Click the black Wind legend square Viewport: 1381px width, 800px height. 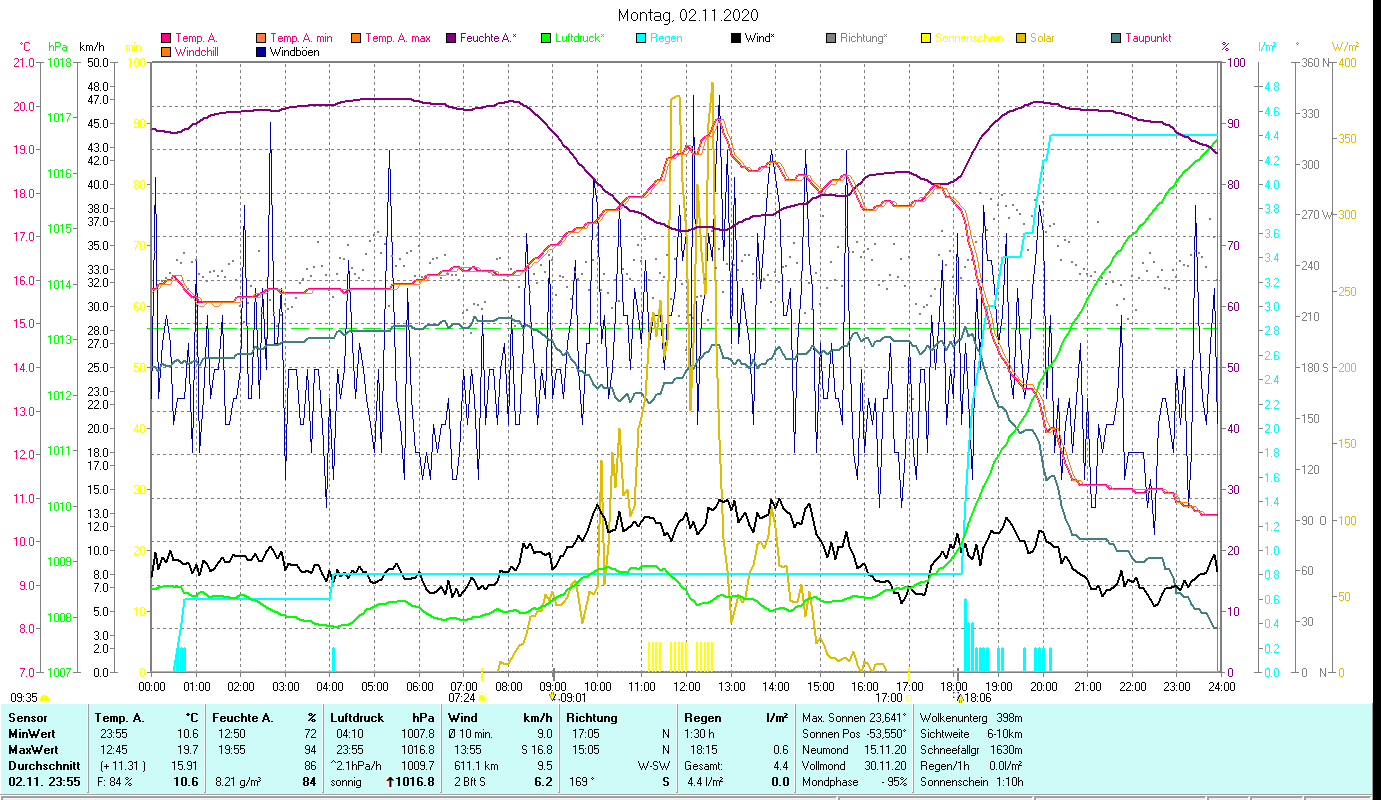736,39
